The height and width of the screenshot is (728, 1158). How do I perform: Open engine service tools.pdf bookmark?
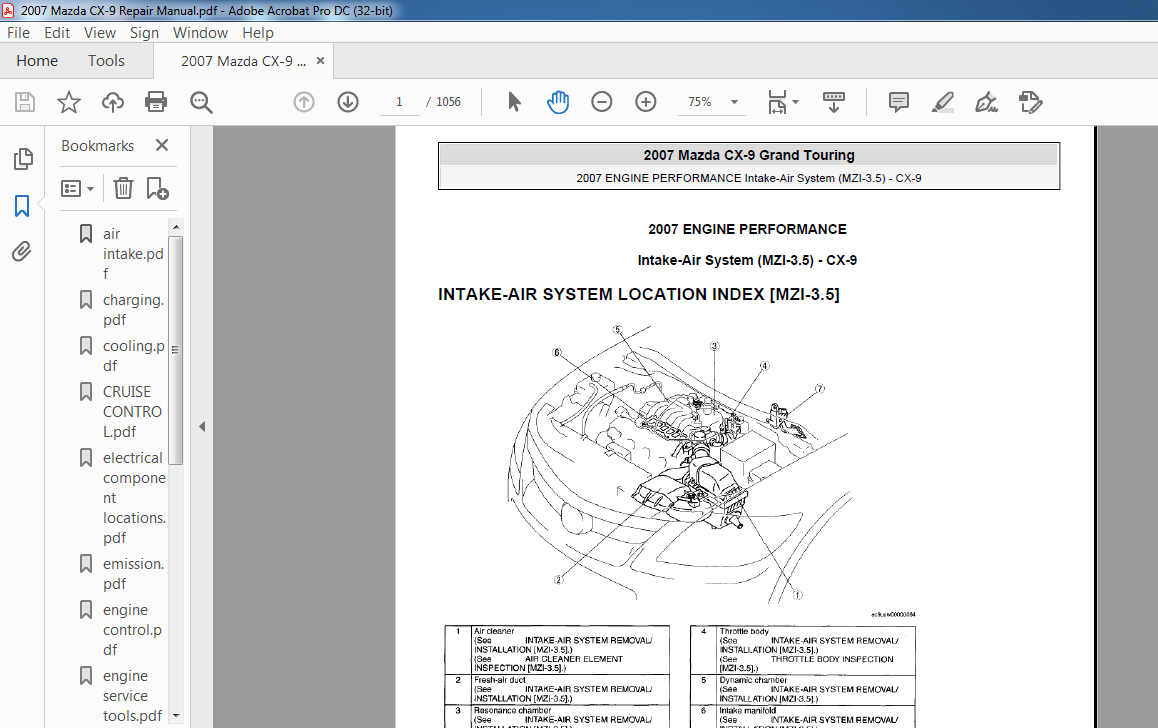[x=132, y=696]
